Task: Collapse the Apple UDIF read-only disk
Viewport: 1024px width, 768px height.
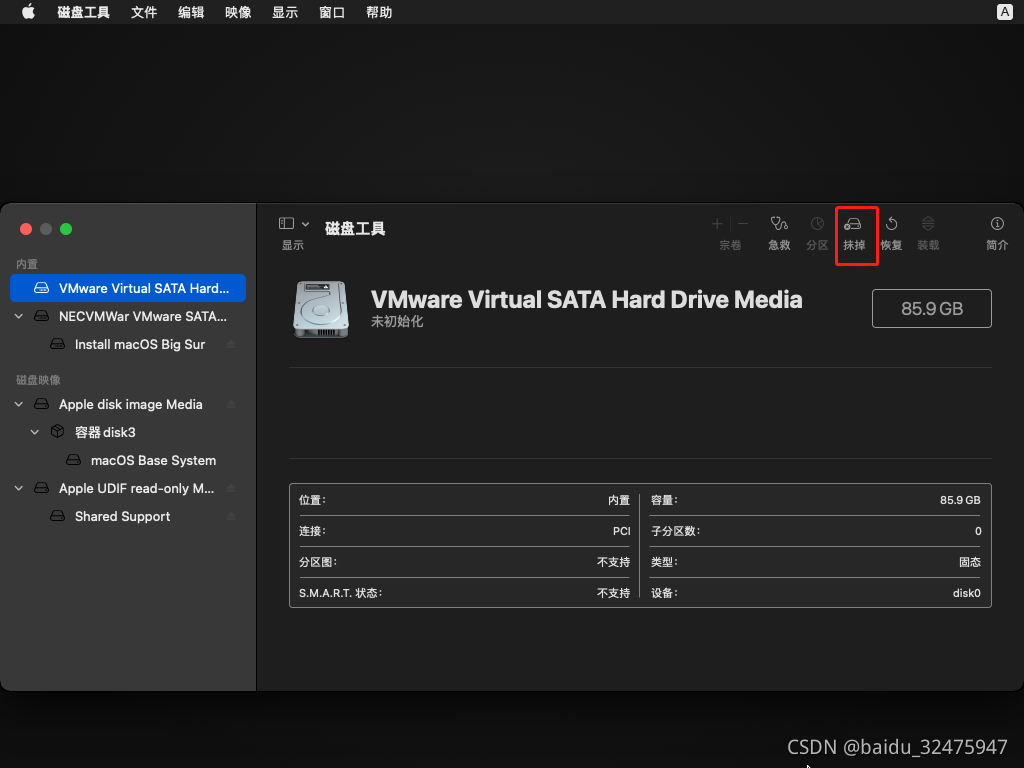Action: 19,488
